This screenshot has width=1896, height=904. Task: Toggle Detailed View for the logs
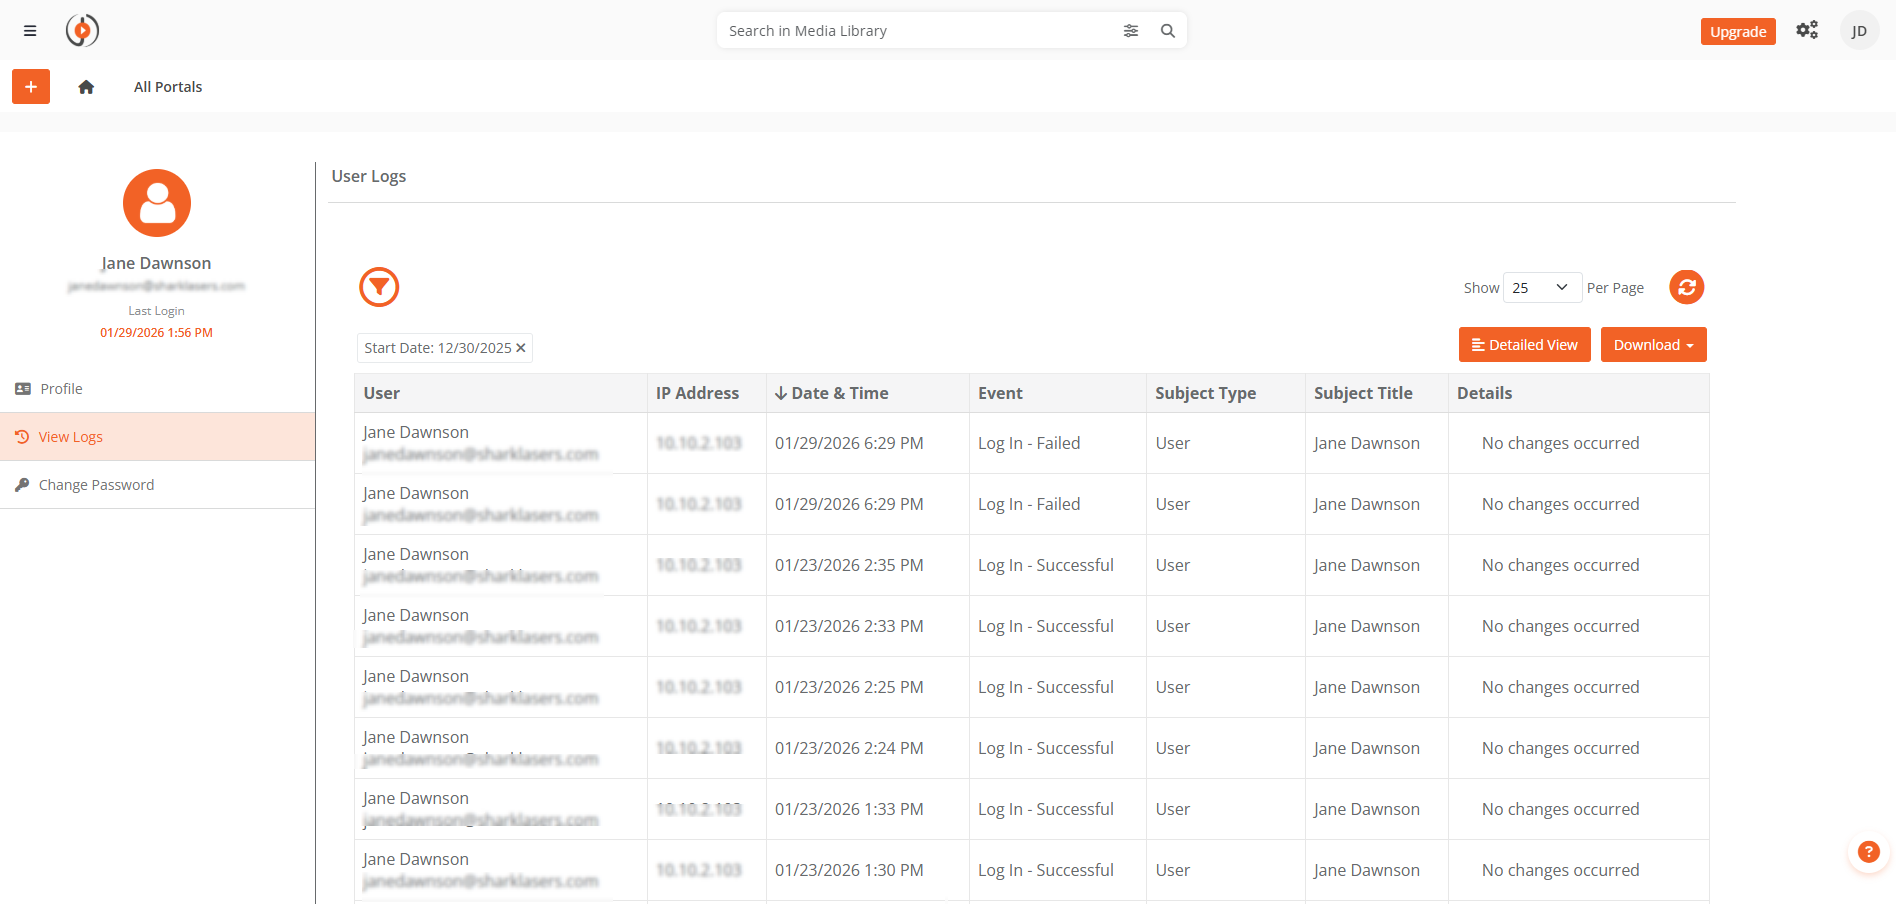click(1524, 344)
